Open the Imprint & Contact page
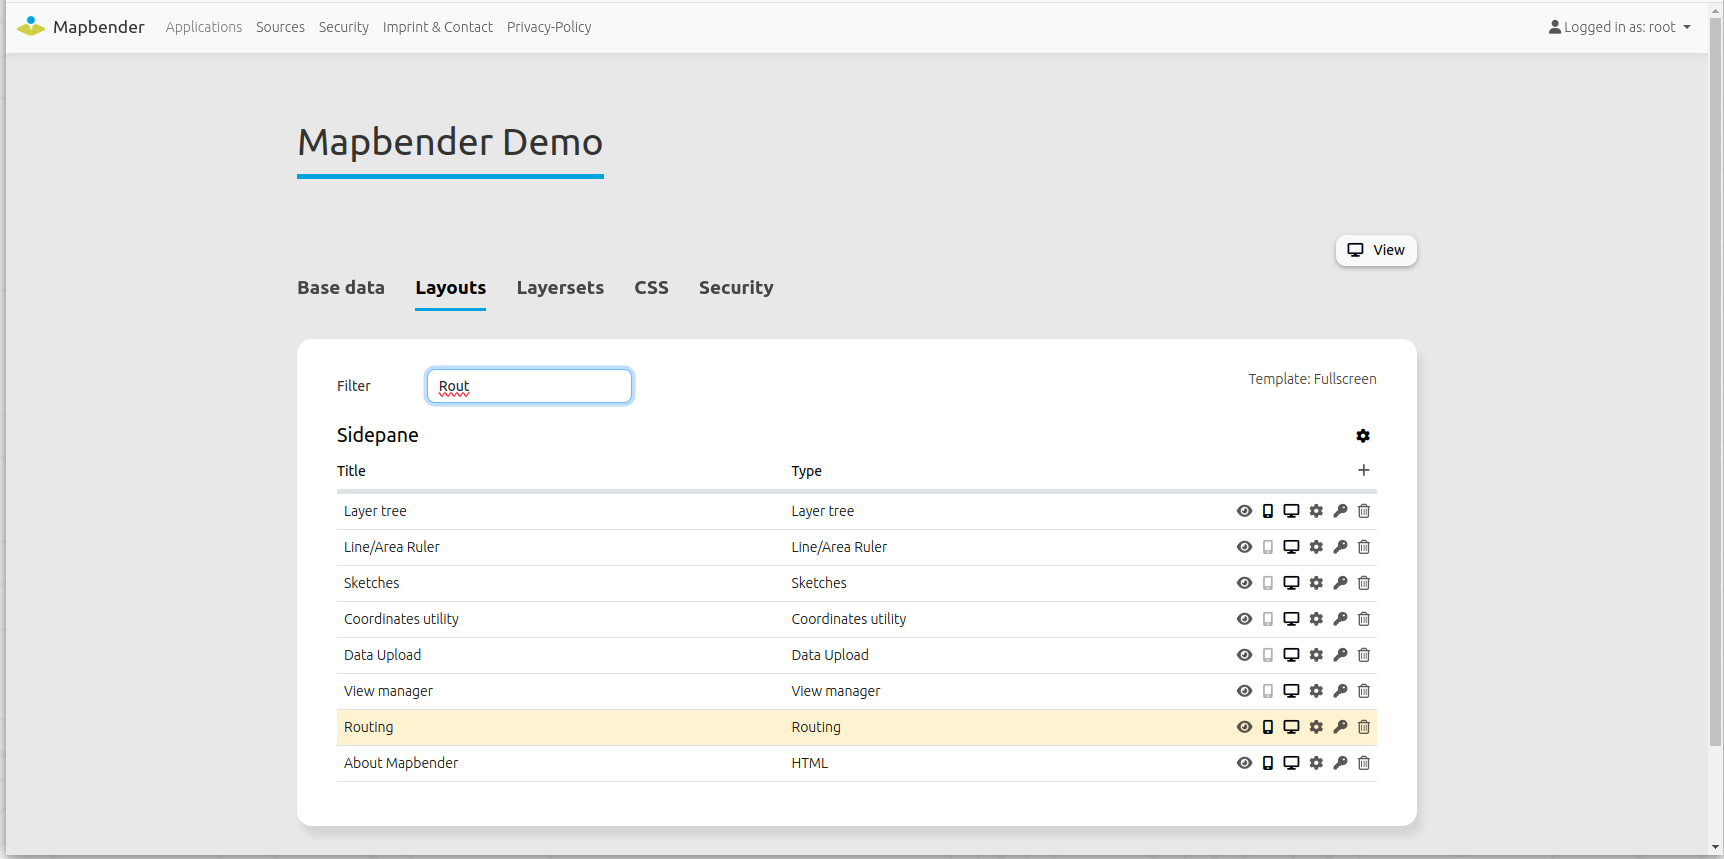1724x859 pixels. [x=438, y=27]
